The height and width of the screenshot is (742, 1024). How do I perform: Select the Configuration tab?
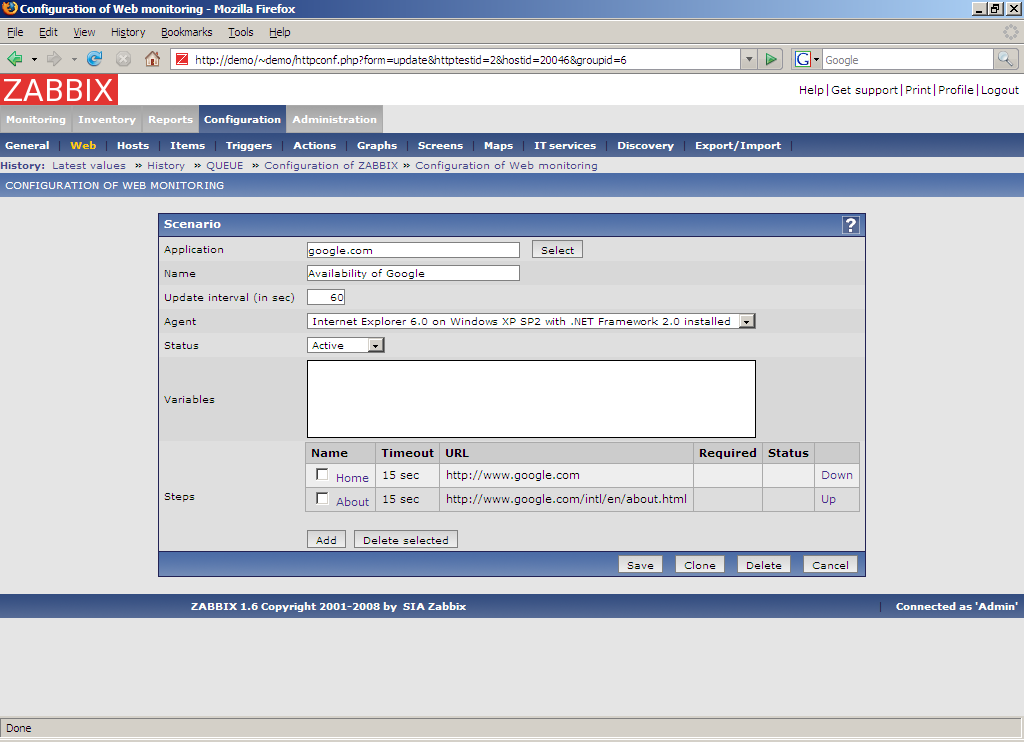coord(242,120)
